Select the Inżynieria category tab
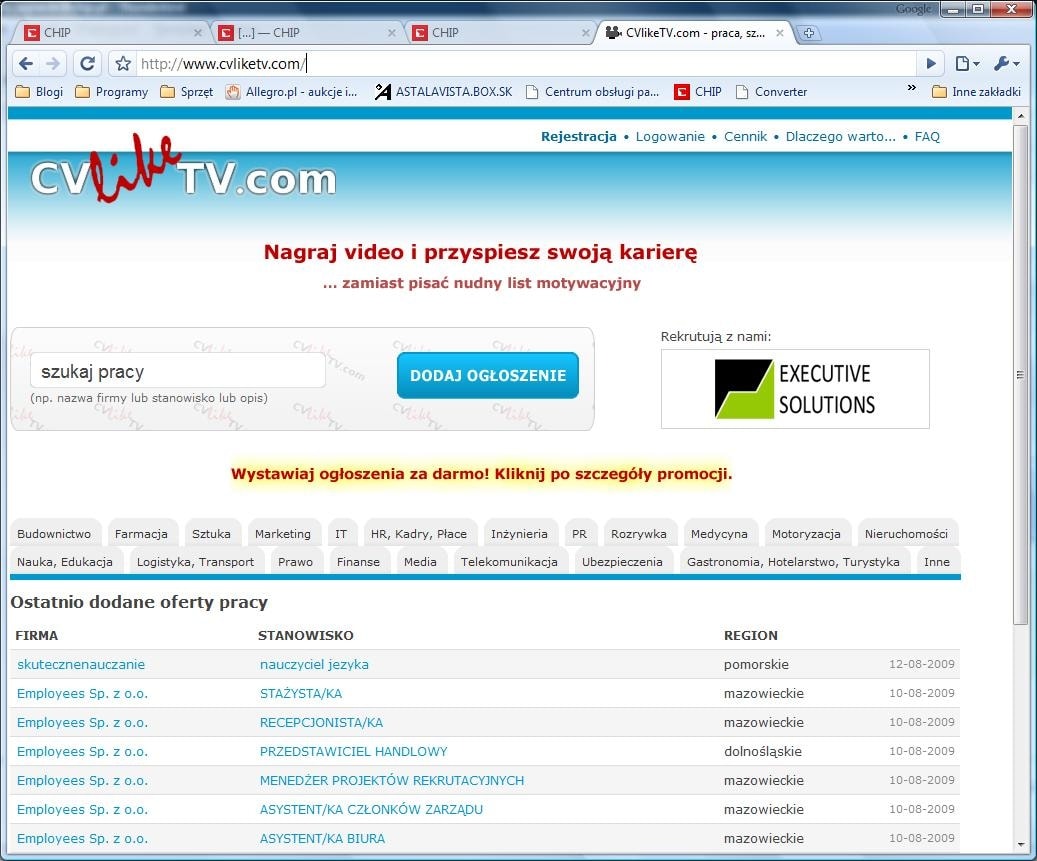 (519, 534)
